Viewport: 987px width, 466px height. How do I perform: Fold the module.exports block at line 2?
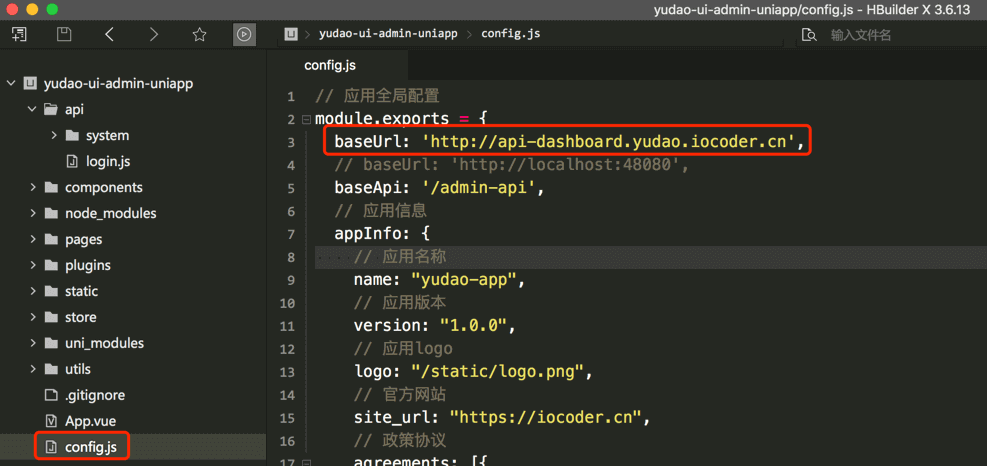point(306,119)
